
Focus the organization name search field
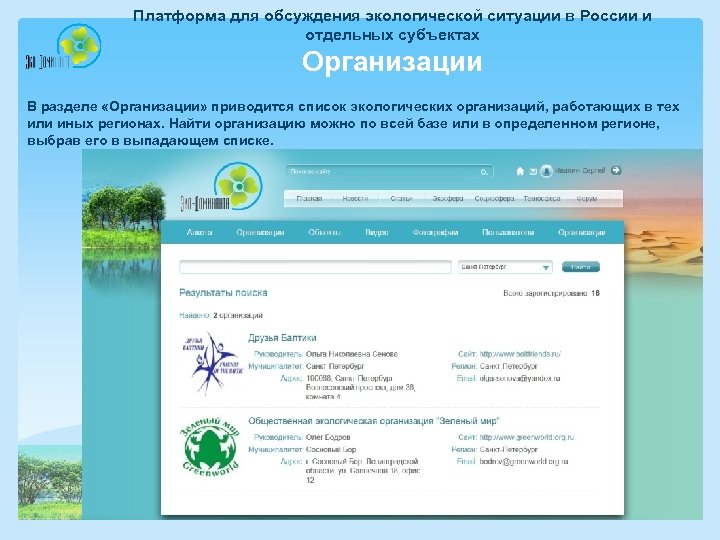tap(315, 267)
